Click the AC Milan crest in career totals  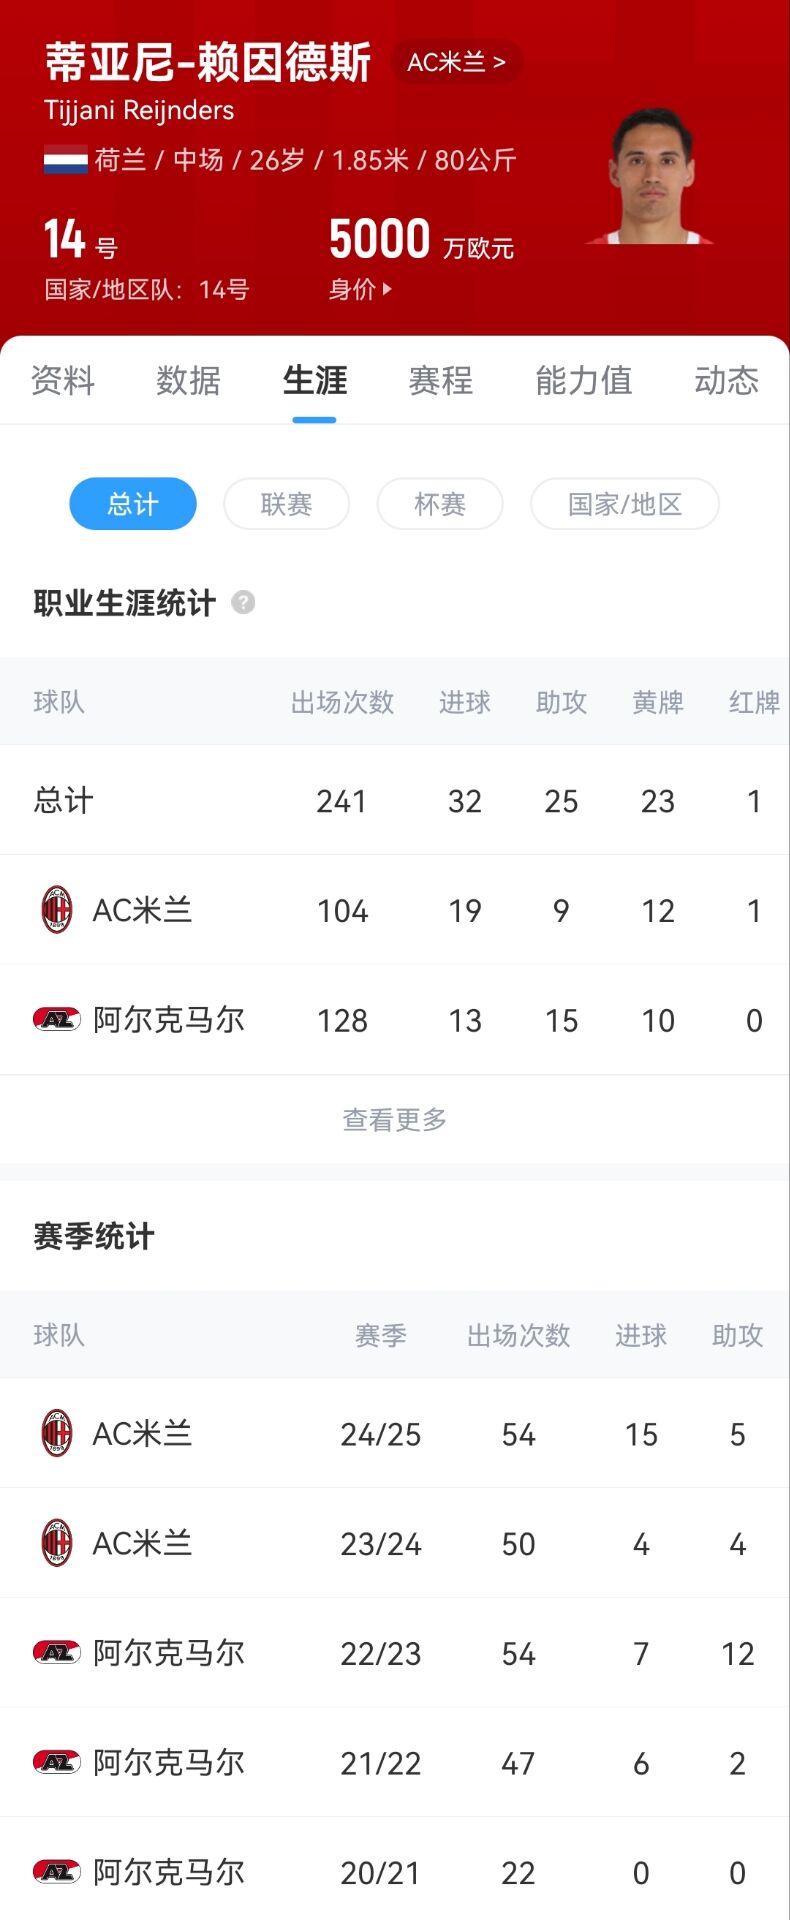click(x=57, y=910)
